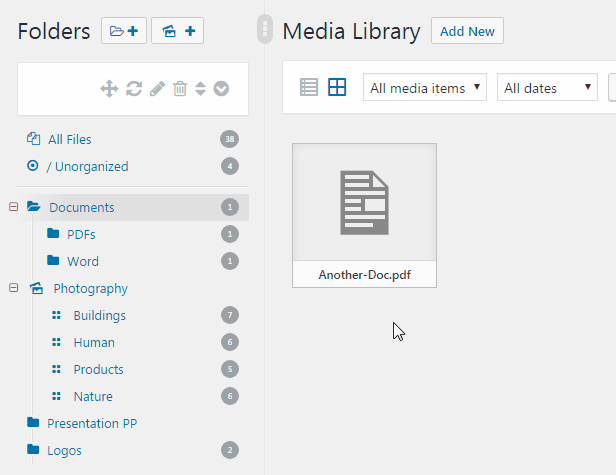Select the Buildings gallery
This screenshot has width=616, height=475.
pos(100,315)
